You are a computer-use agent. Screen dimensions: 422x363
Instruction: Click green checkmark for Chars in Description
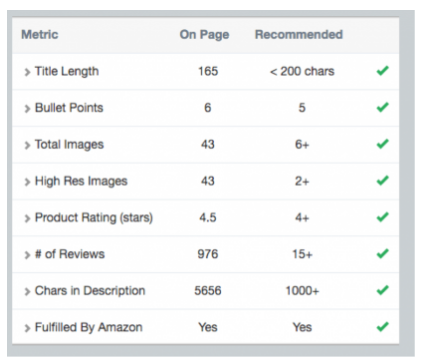click(383, 290)
